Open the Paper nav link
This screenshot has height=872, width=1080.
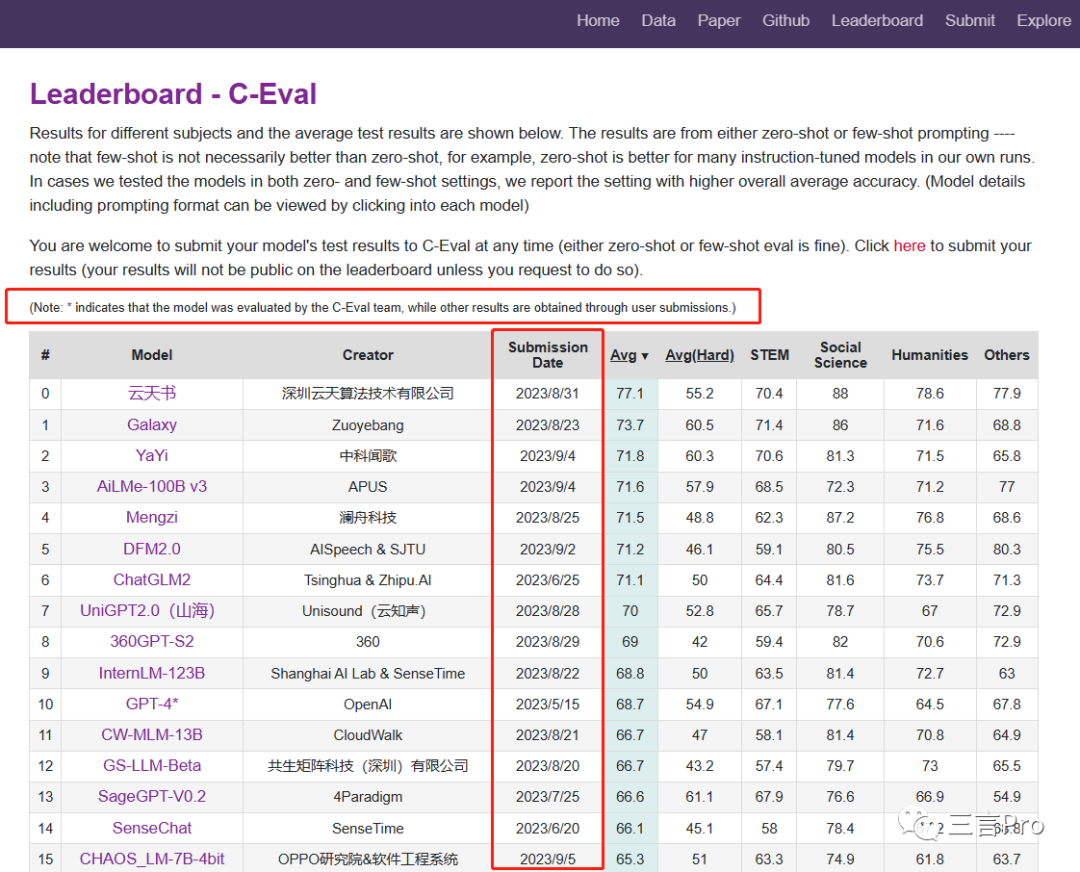[x=718, y=21]
